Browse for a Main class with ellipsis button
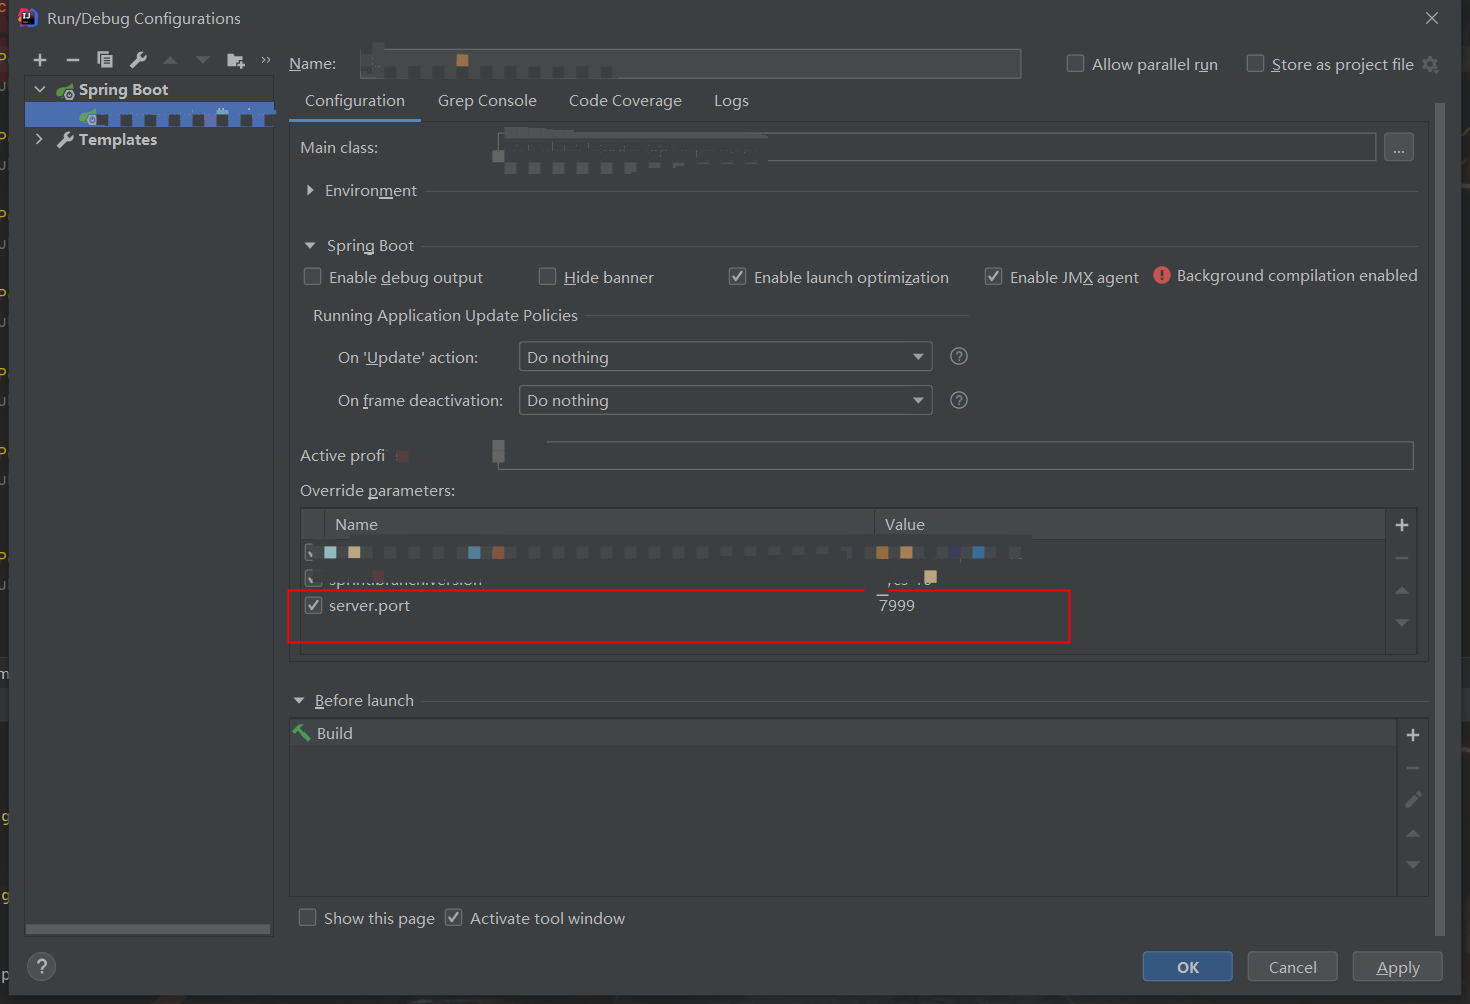The height and width of the screenshot is (1004, 1470). [x=1398, y=146]
